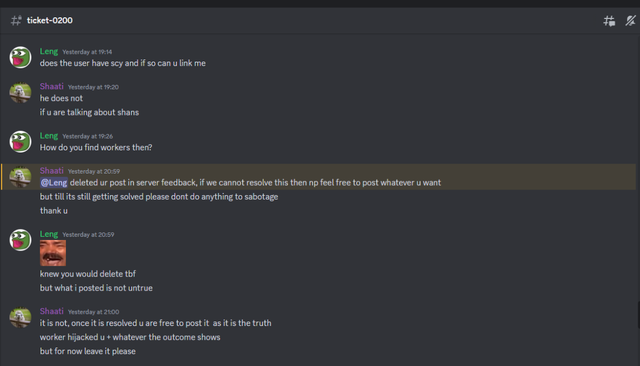Click Leng's avatar next to 'How do you find workers then?'

(20, 142)
